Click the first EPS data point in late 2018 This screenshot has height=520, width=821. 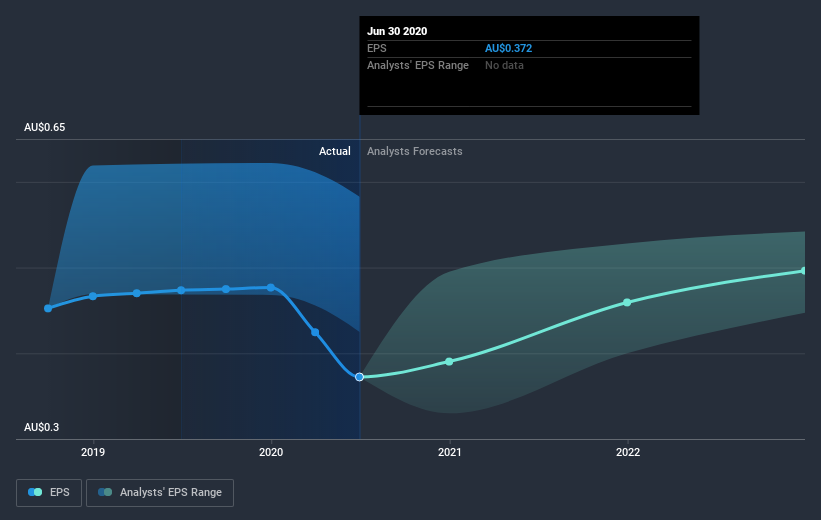pos(48,308)
